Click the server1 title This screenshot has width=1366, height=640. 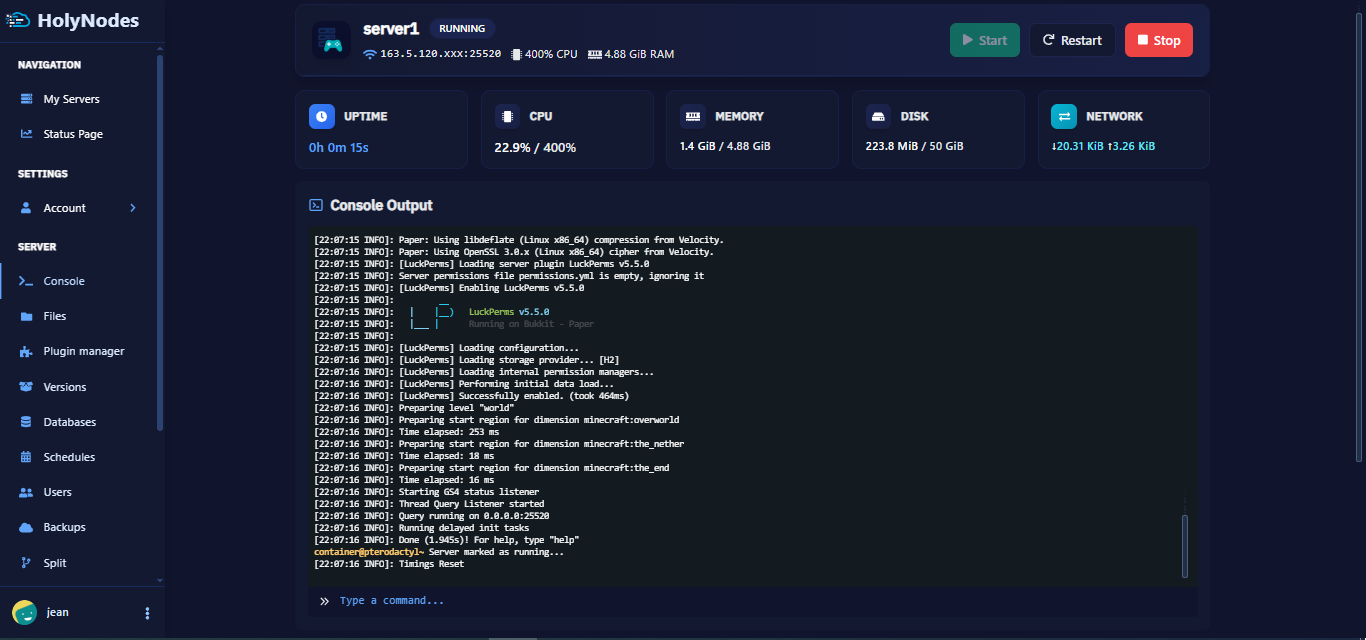click(x=392, y=29)
